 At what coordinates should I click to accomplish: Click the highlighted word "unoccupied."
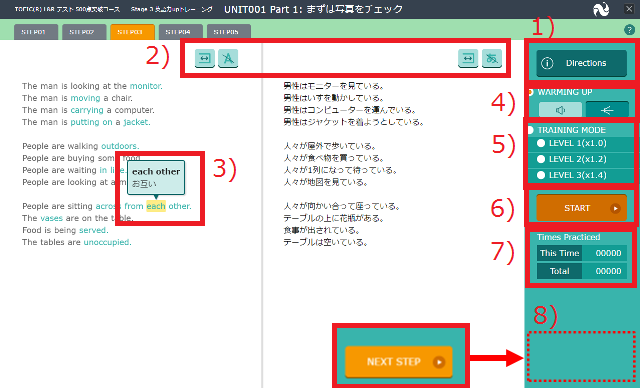[107, 242]
